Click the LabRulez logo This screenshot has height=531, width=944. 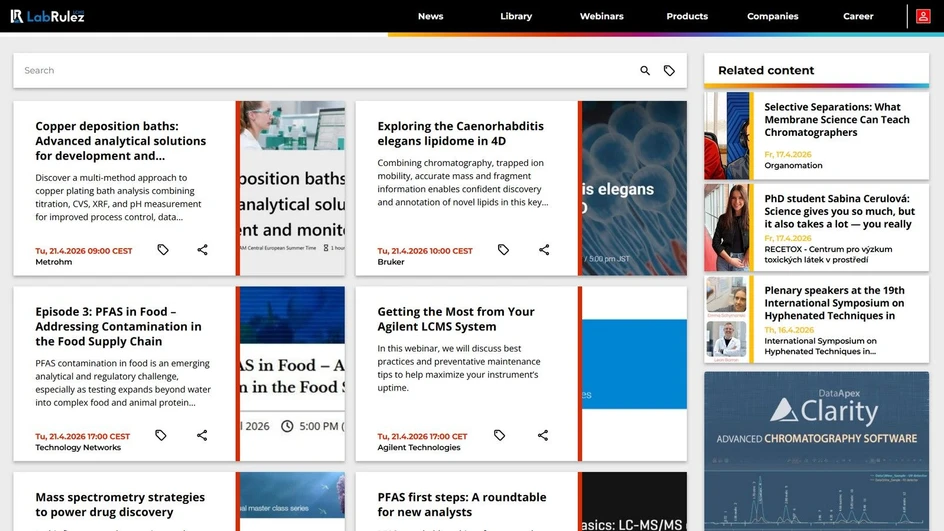[x=47, y=16]
